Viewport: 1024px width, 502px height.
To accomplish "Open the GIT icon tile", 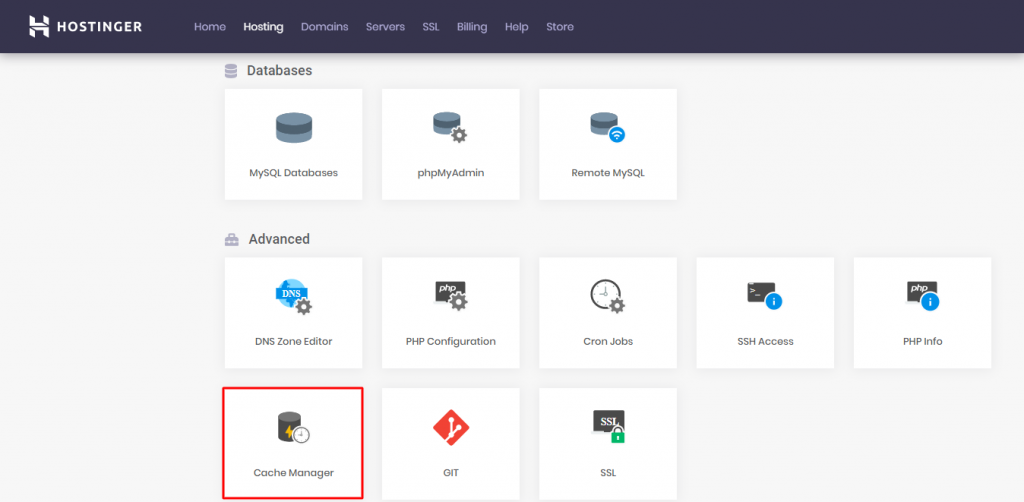I will (x=450, y=428).
